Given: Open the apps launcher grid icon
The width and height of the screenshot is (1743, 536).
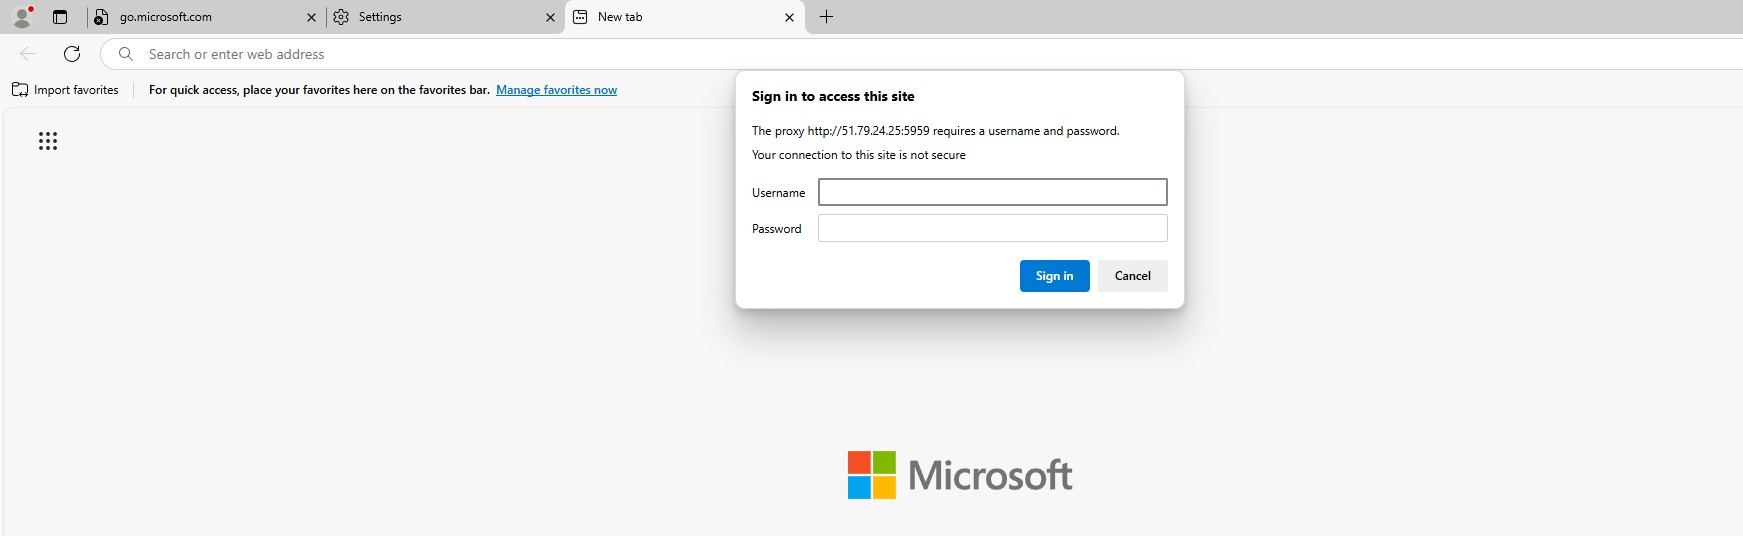Looking at the screenshot, I should click(x=48, y=141).
